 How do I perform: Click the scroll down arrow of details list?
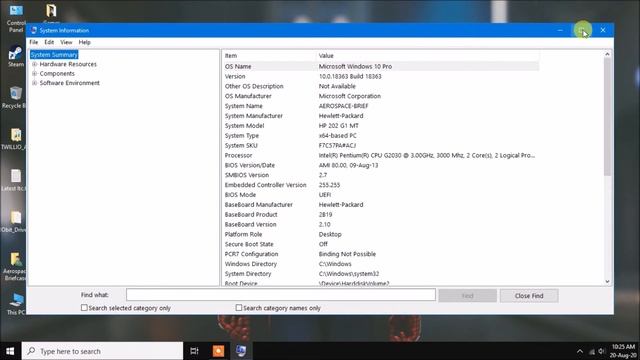click(607, 281)
